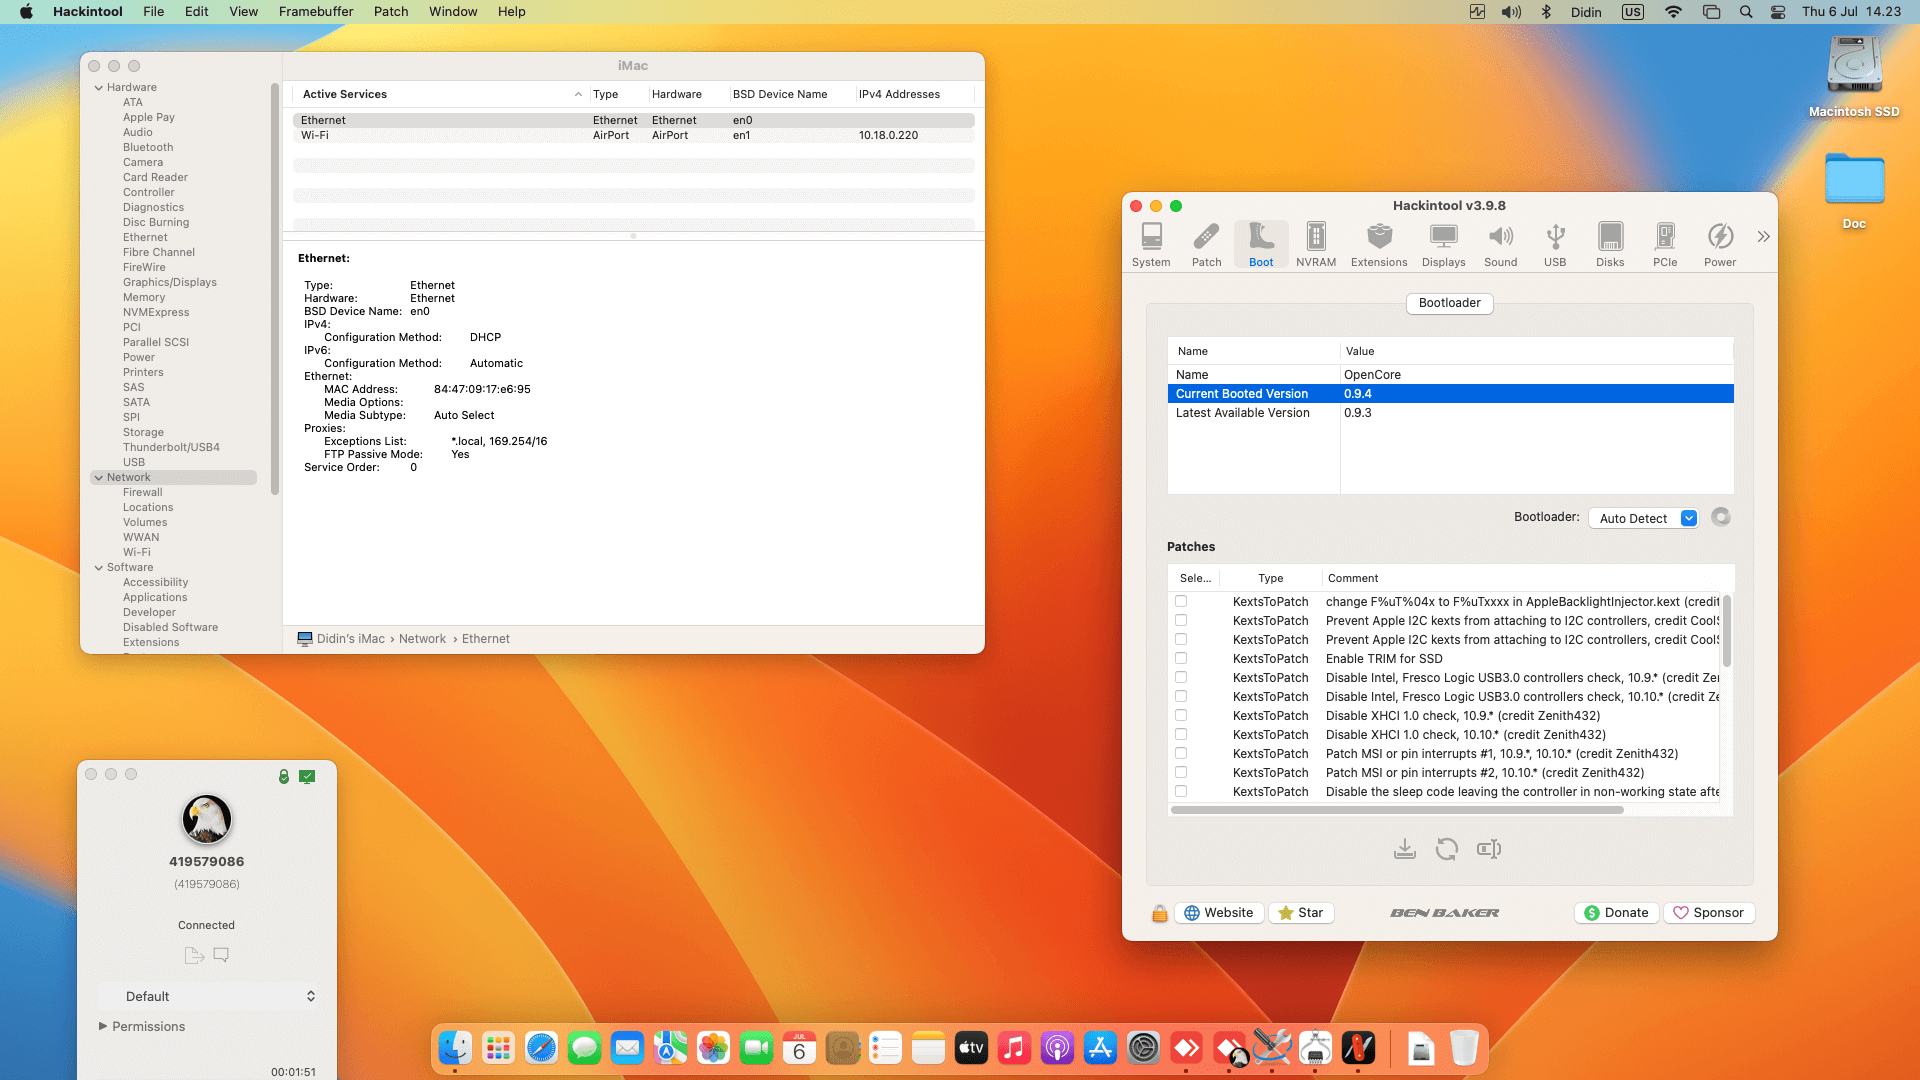The height and width of the screenshot is (1080, 1920).
Task: Open the Displays section
Action: pos(1443,243)
